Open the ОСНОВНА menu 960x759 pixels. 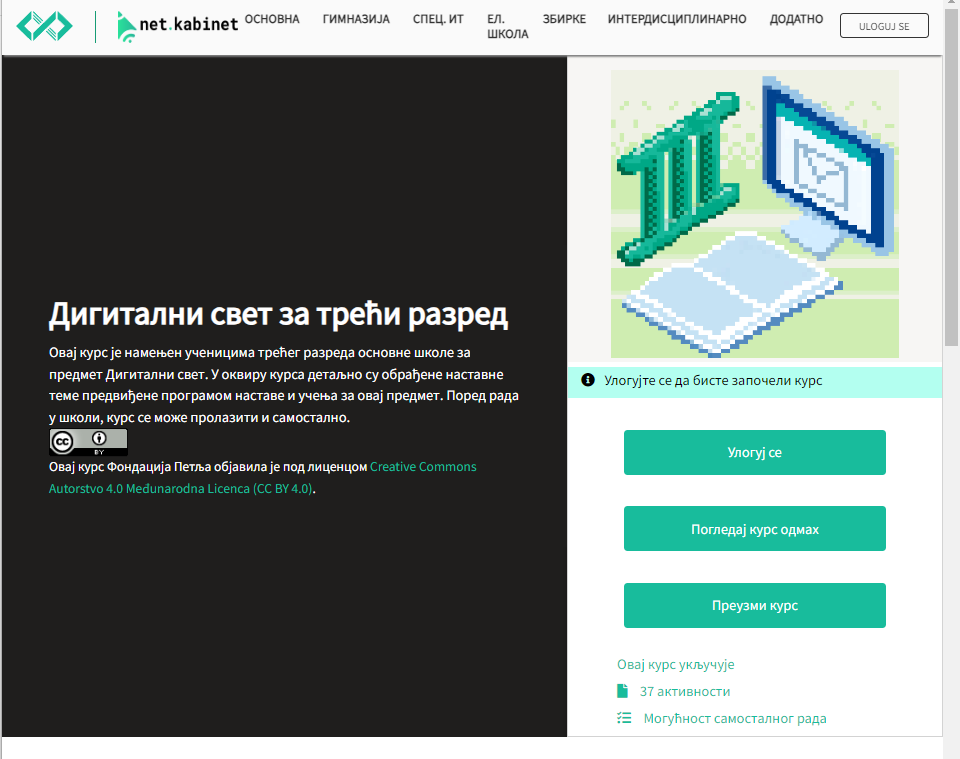272,19
